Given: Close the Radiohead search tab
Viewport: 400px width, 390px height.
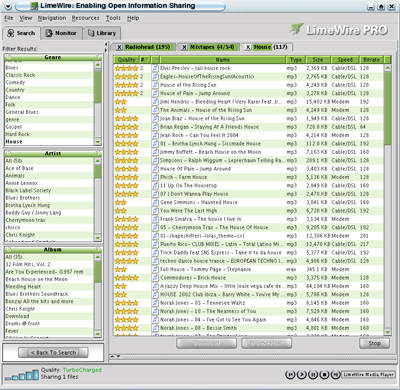Looking at the screenshot, I should click(x=119, y=47).
